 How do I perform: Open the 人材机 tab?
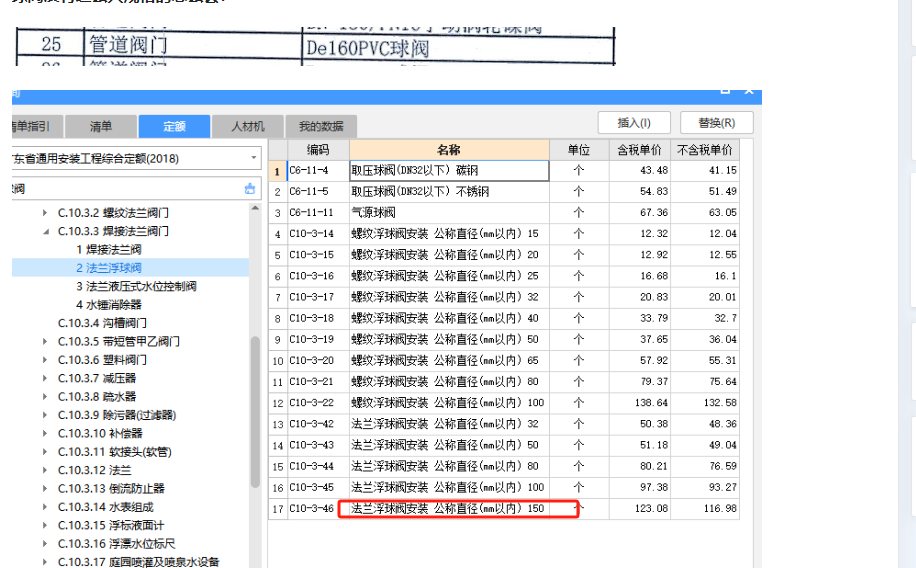tap(248, 126)
